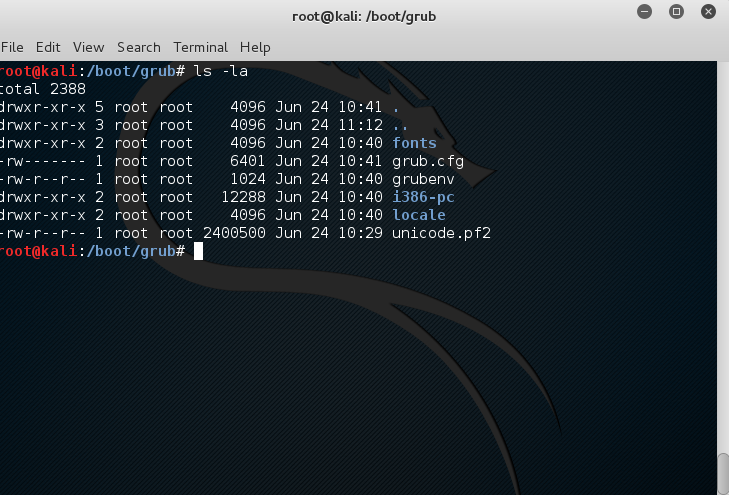Maximize the terminal window

(x=676, y=13)
